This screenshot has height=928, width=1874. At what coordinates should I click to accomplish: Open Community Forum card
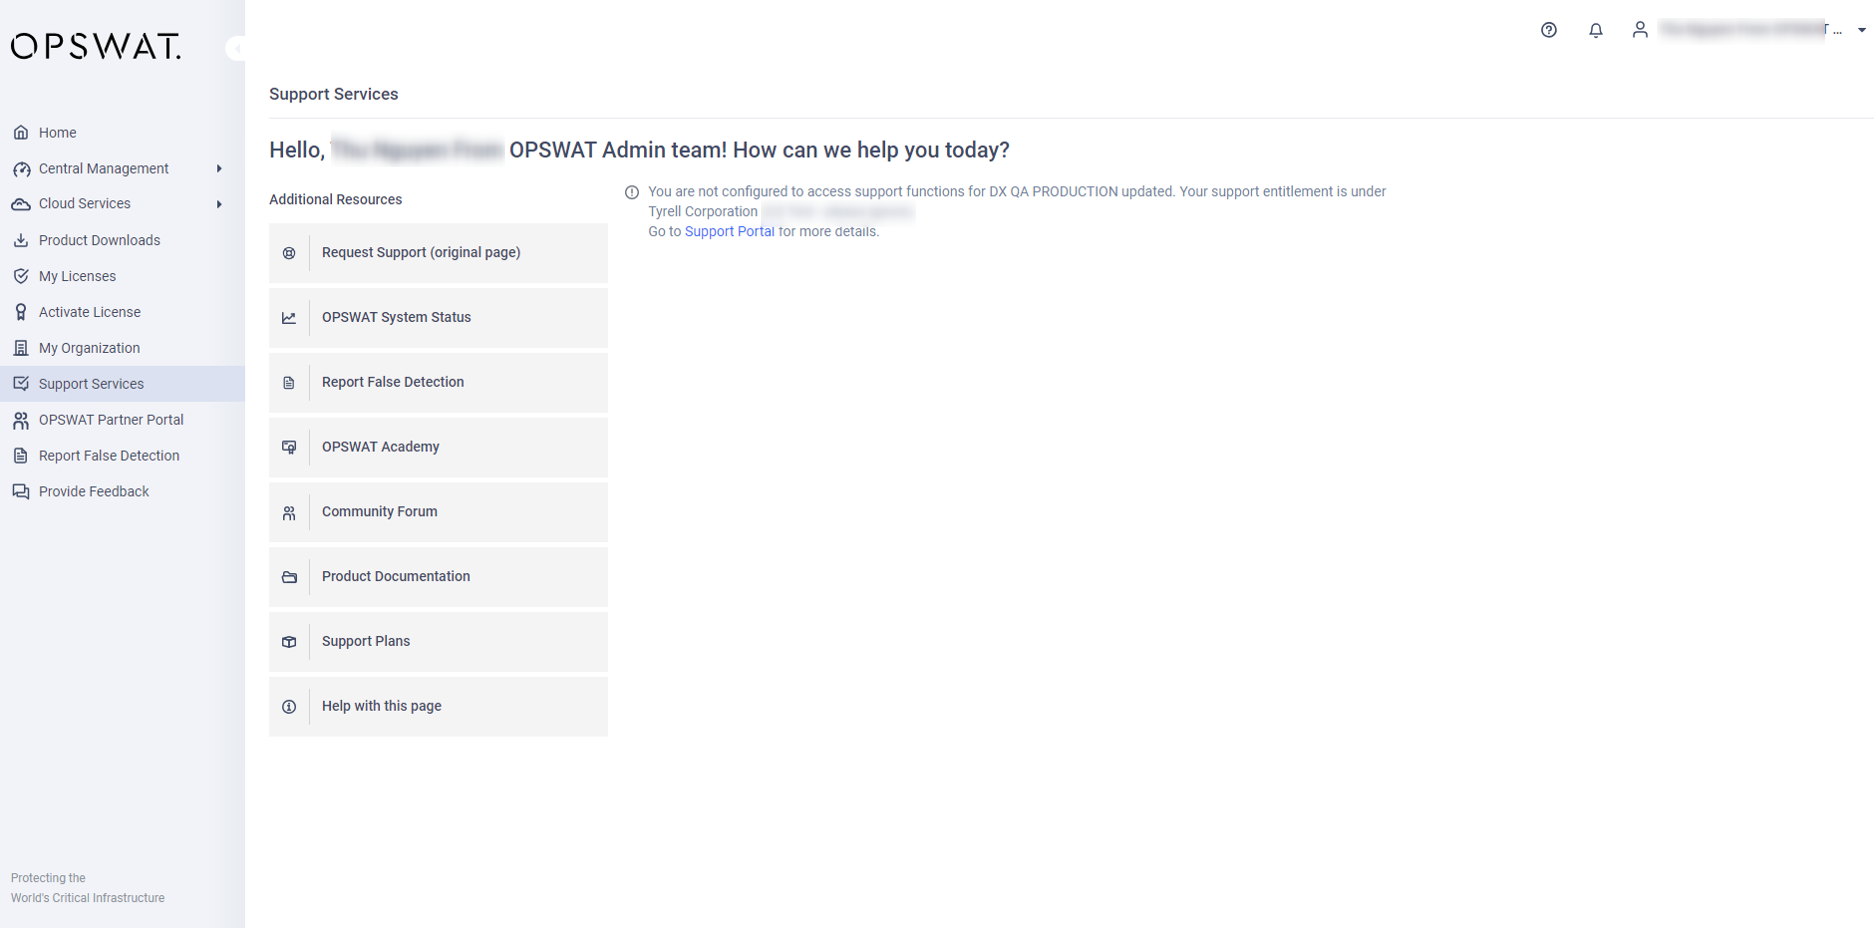(x=438, y=512)
